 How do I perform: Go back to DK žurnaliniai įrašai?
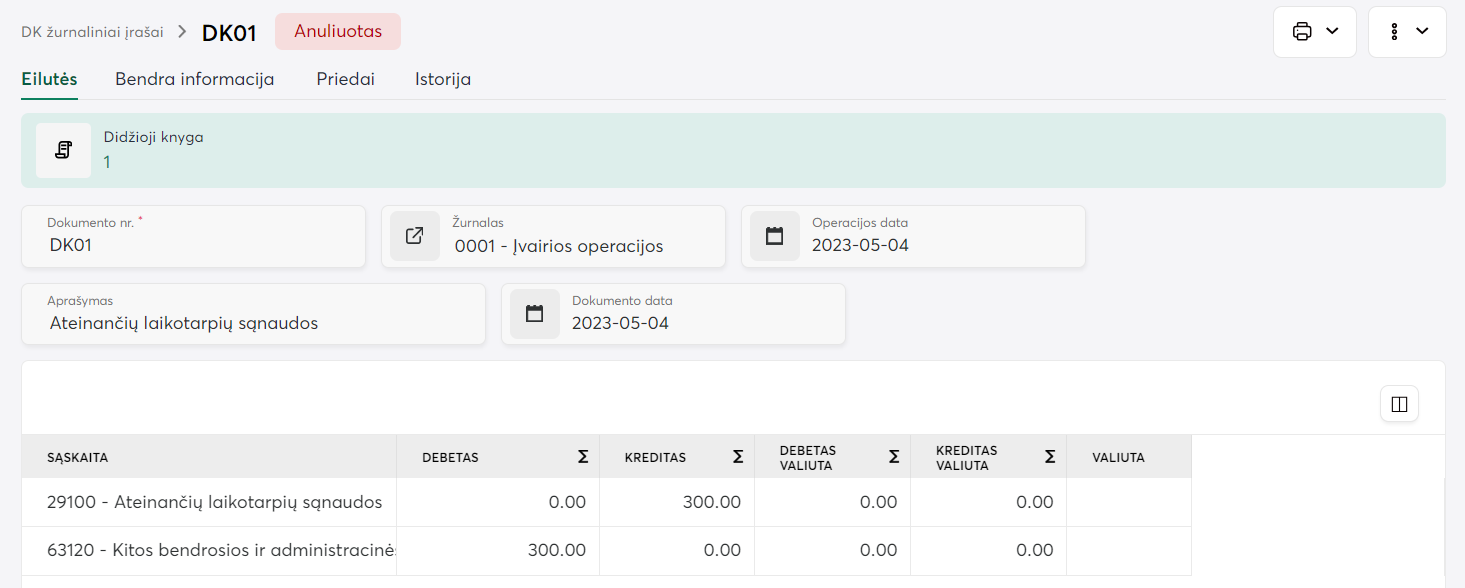[x=92, y=32]
